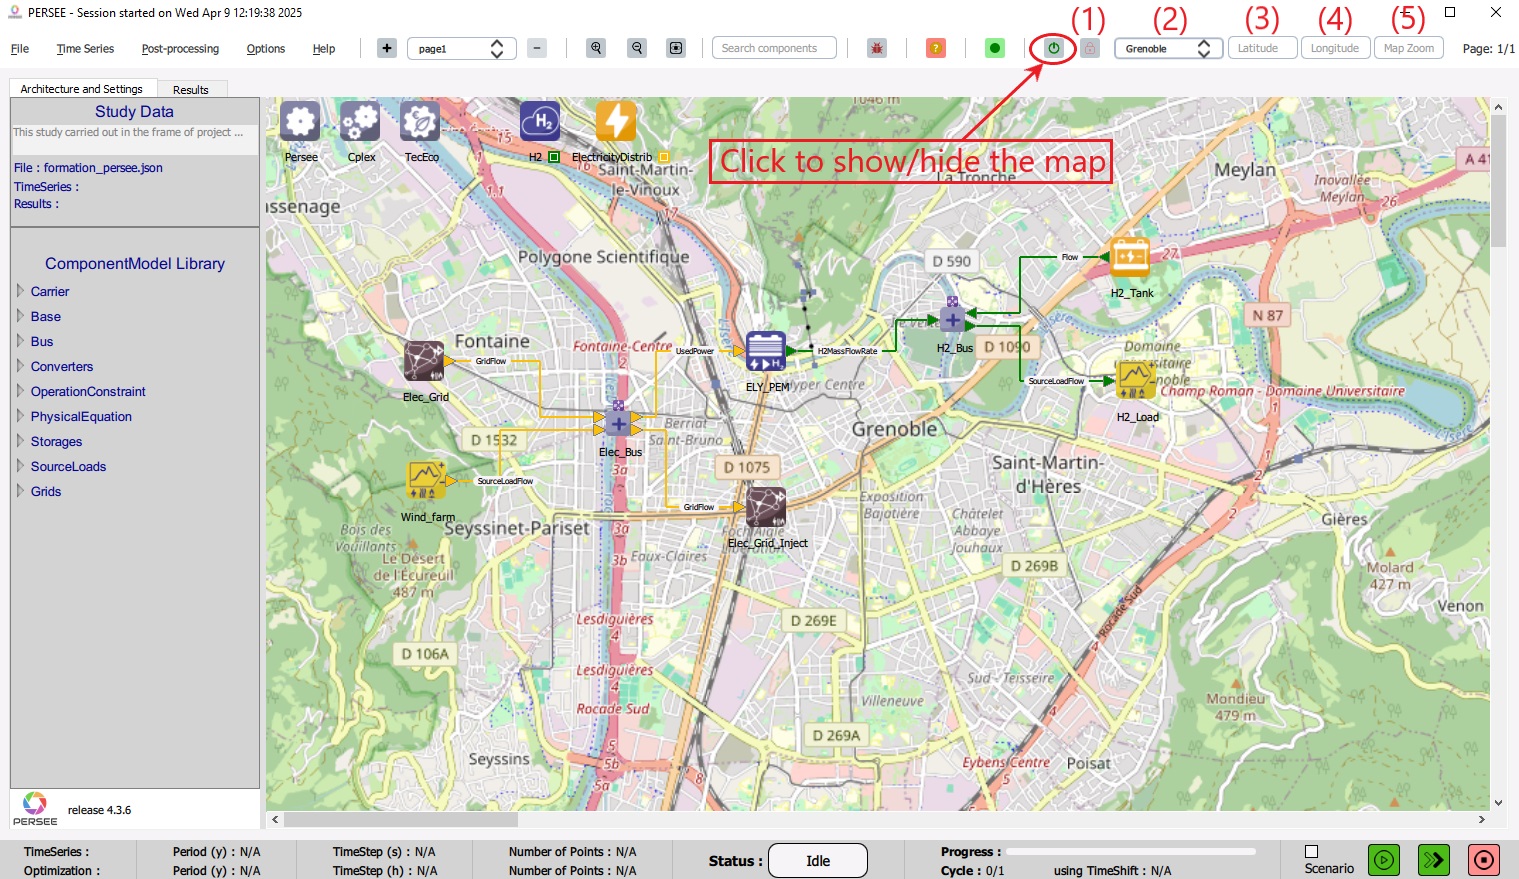The height and width of the screenshot is (879, 1519).
Task: Select the H2 carrier icon
Action: pos(540,122)
